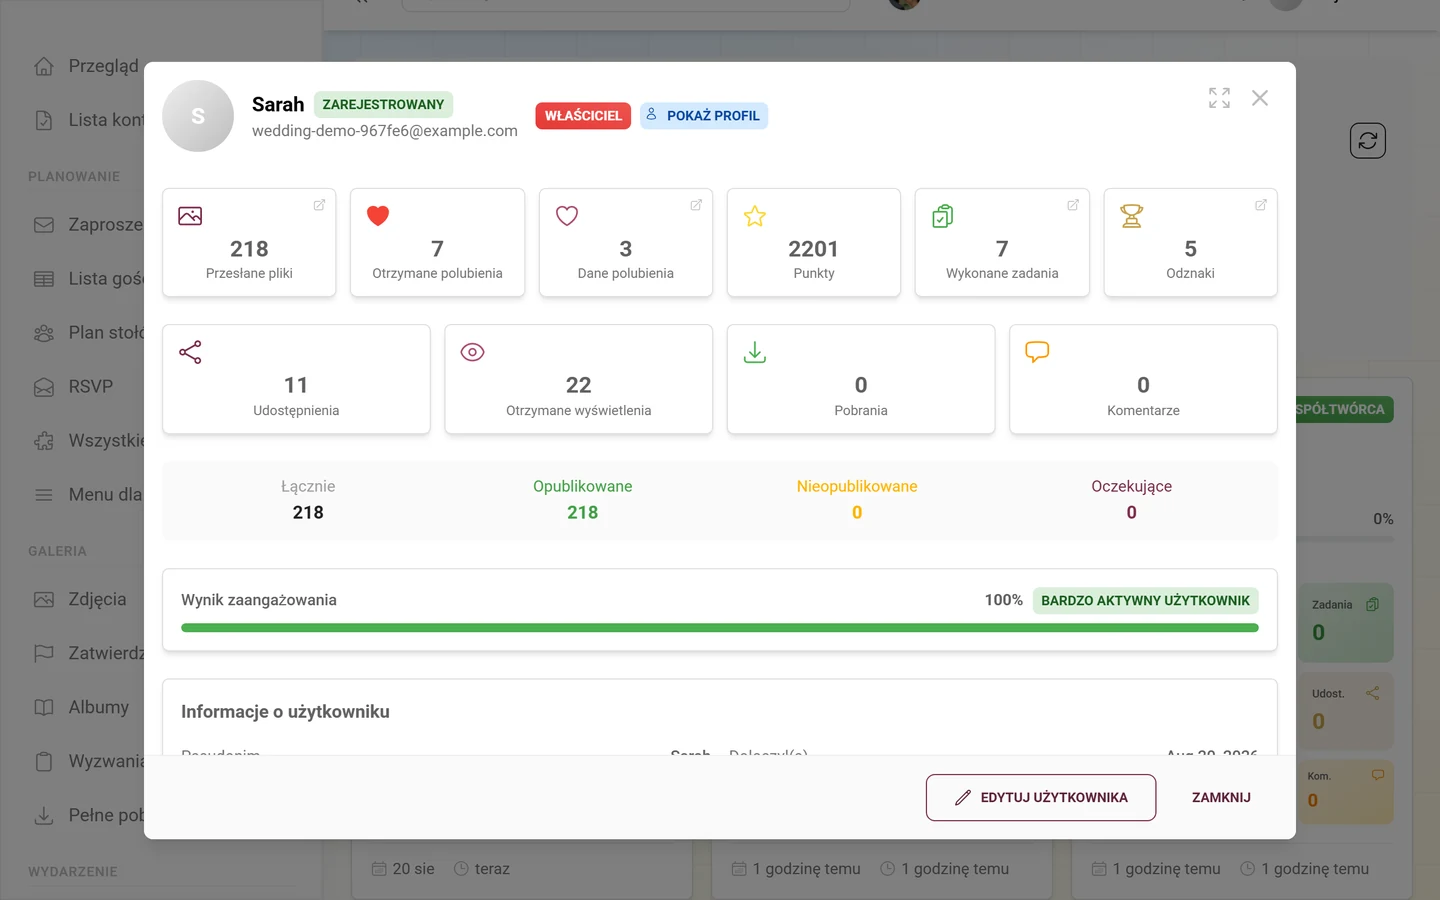Open RSVP in the sidebar

pyautogui.click(x=73, y=387)
